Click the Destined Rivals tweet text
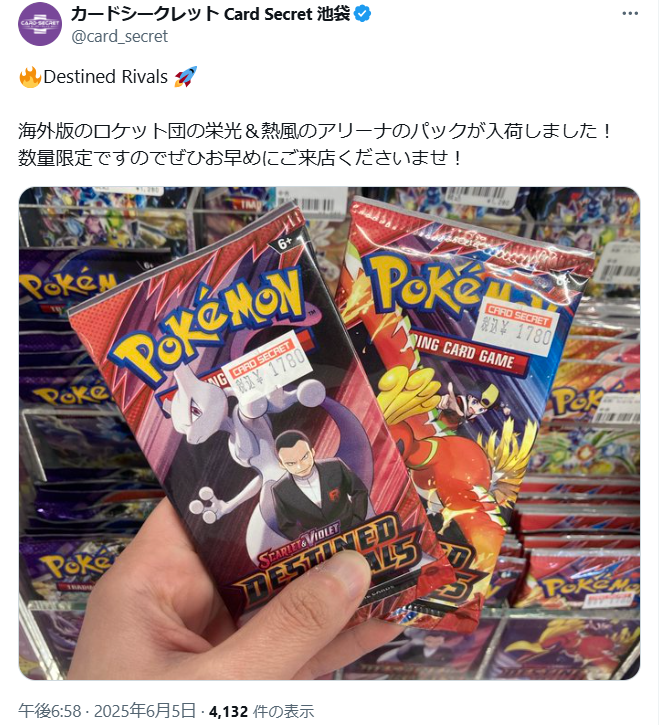Image resolution: width=662 pixels, height=725 pixels. [105, 77]
